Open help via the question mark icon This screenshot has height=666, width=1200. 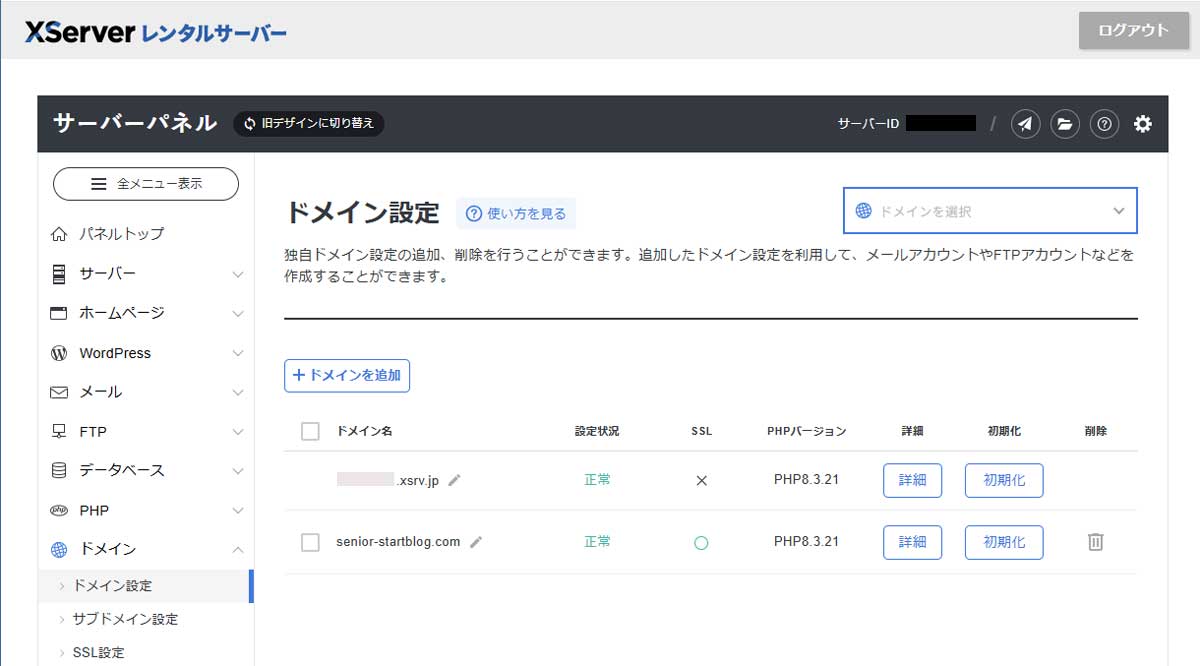click(x=1104, y=124)
